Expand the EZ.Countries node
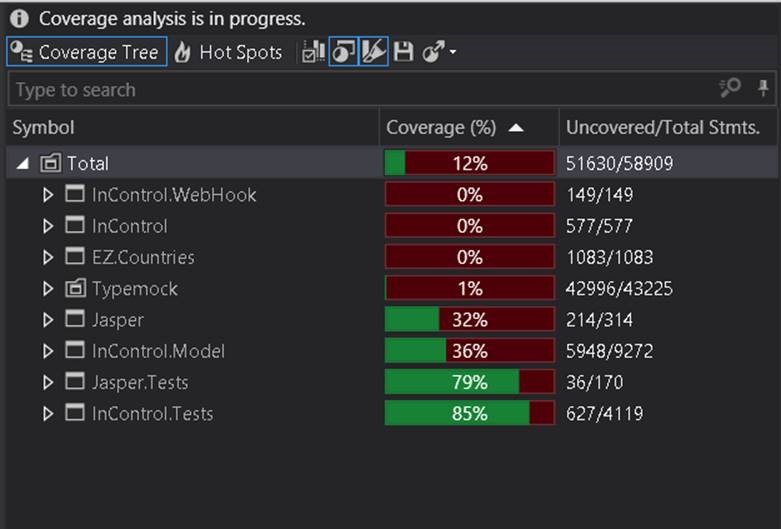This screenshot has height=529, width=781. (x=48, y=258)
